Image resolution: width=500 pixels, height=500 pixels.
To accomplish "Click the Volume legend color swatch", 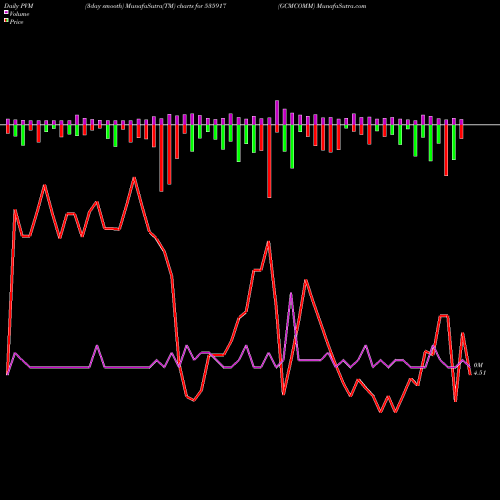I will (6, 13).
